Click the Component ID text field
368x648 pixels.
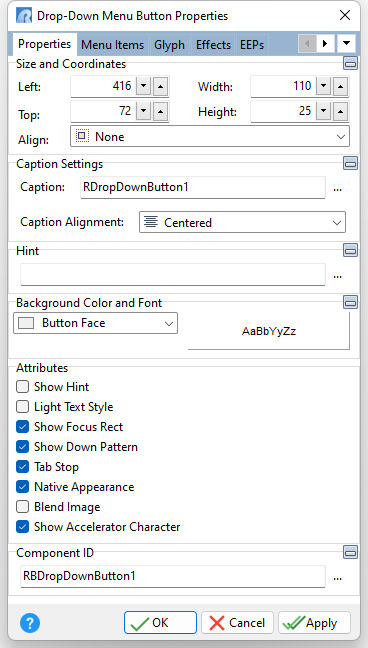click(173, 576)
